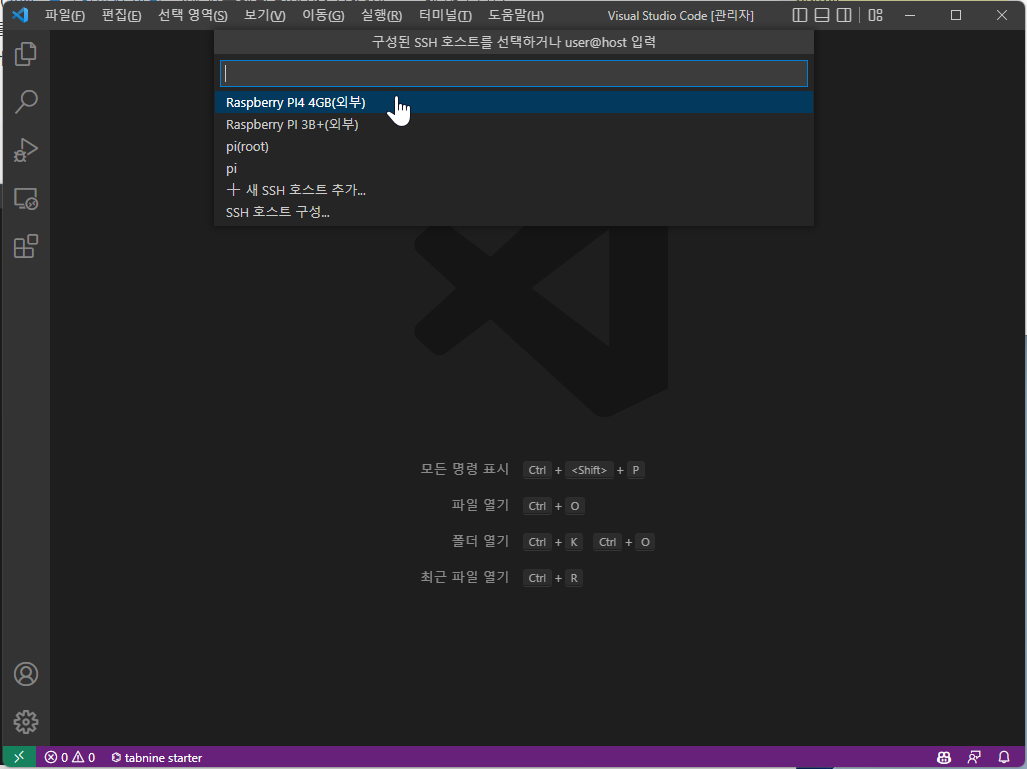Open the Manage gear icon
Screen dimensions: 1027x769
tap(26, 722)
